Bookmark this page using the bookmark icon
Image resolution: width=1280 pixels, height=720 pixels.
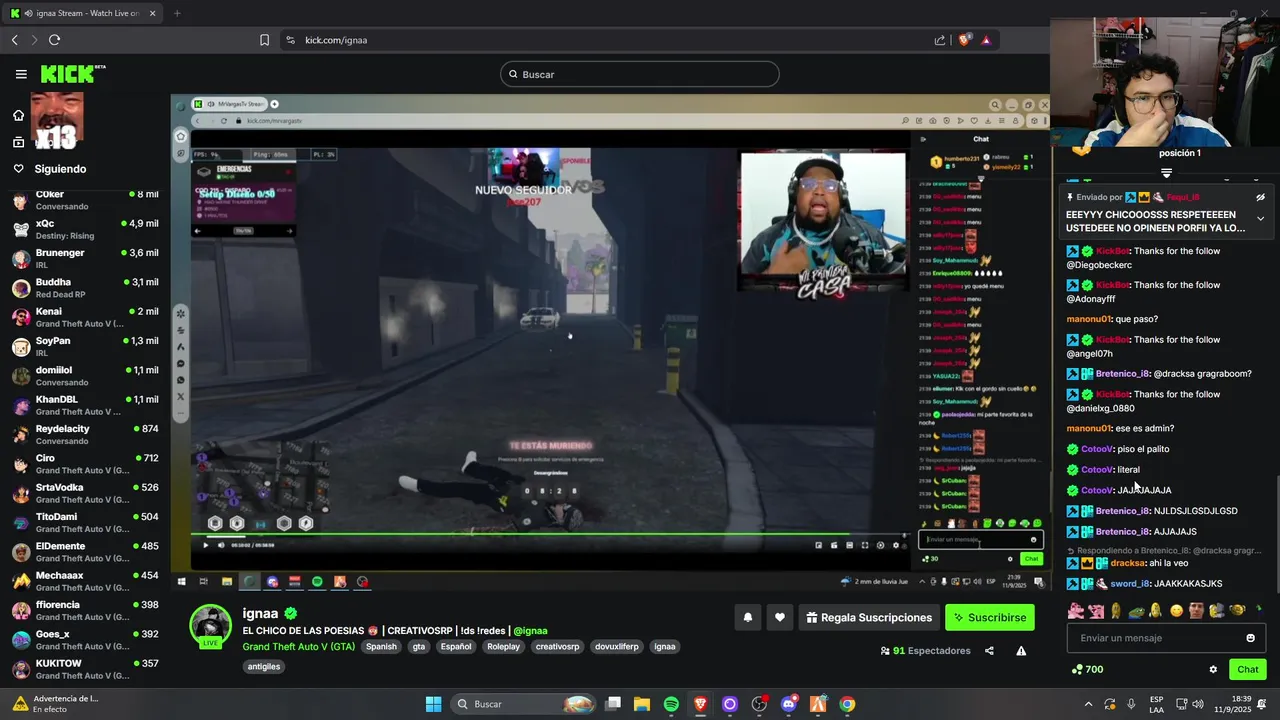click(264, 40)
